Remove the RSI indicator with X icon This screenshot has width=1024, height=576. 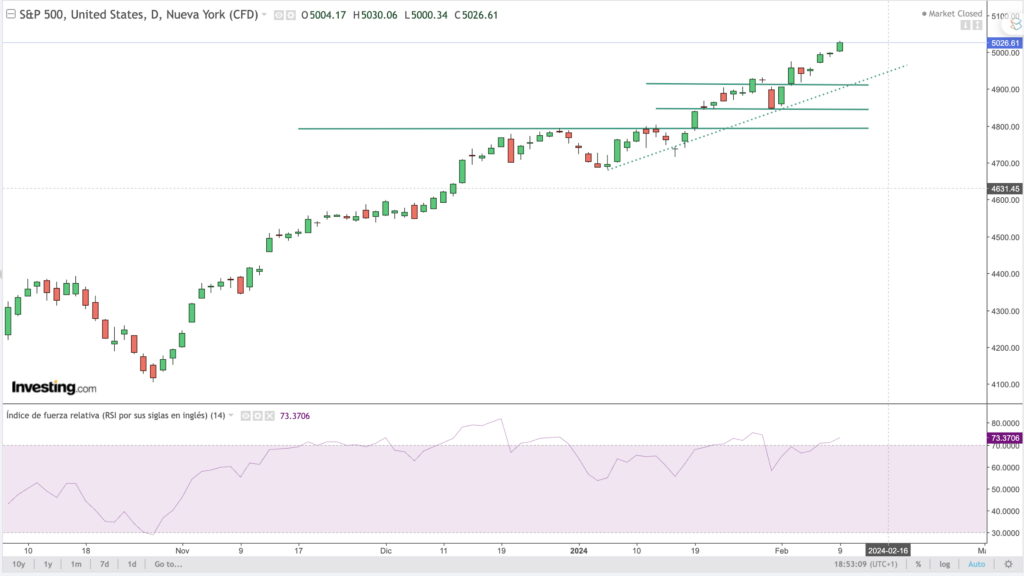[267, 415]
